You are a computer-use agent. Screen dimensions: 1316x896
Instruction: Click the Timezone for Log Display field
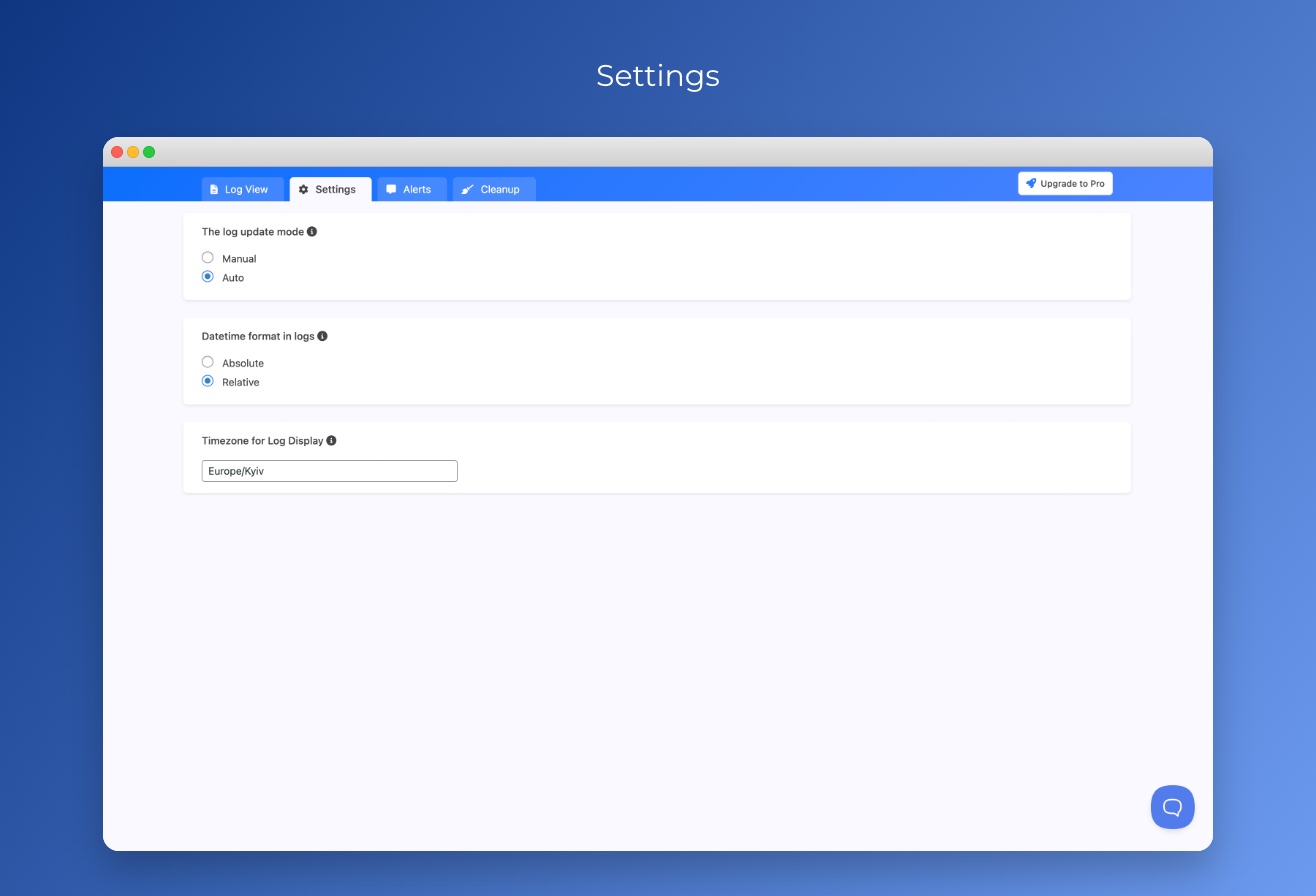[330, 471]
